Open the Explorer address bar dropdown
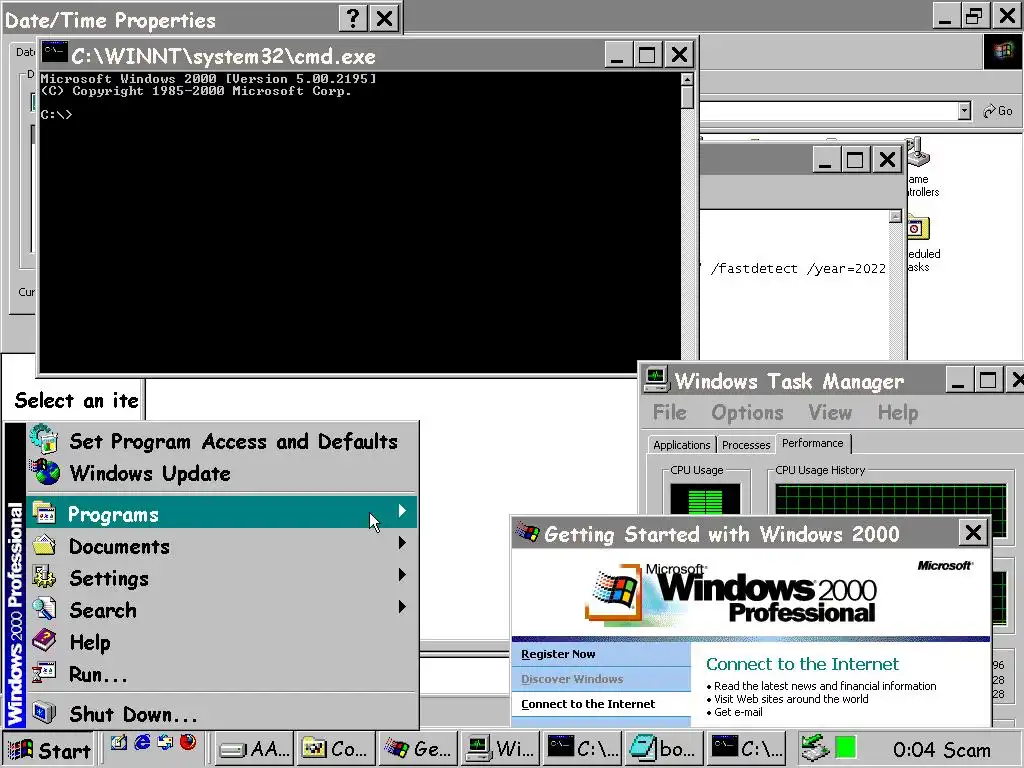This screenshot has width=1024, height=768. coord(965,111)
